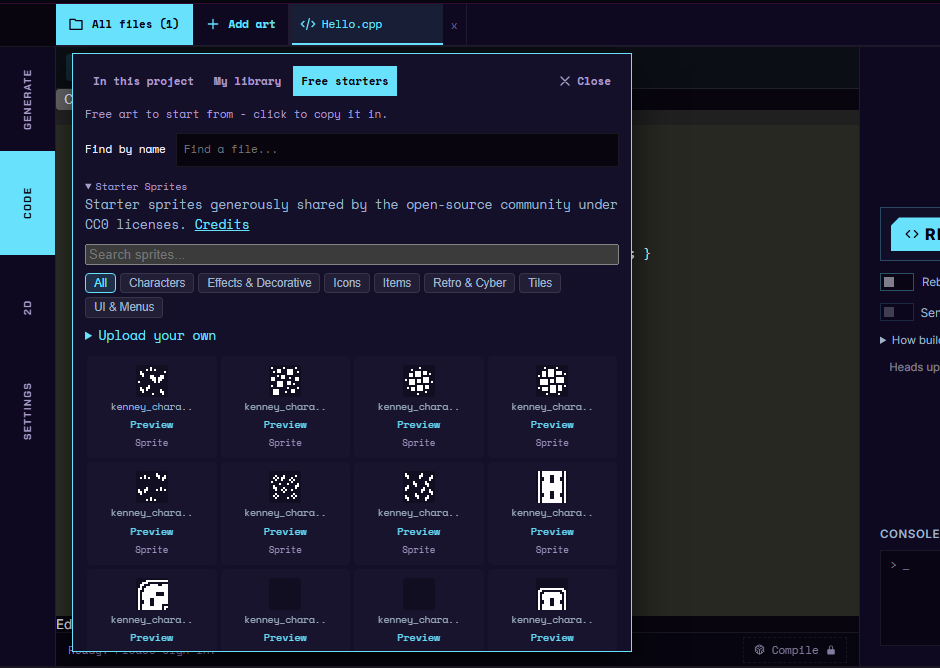
Task: Collapse the Starter Sprites section
Action: coord(136,186)
